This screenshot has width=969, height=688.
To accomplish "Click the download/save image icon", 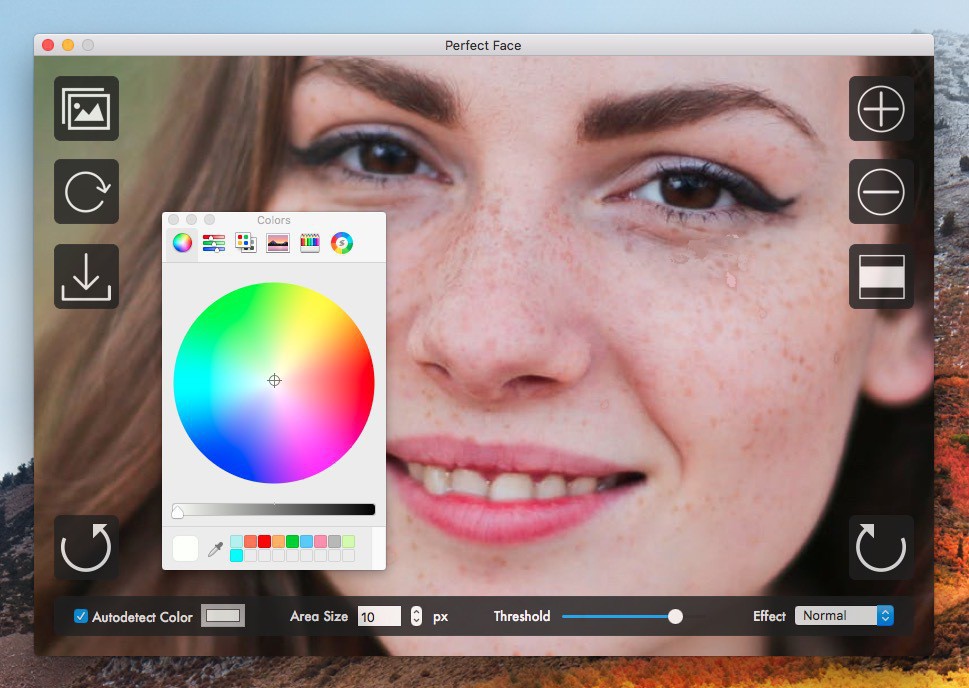I will coord(86,277).
